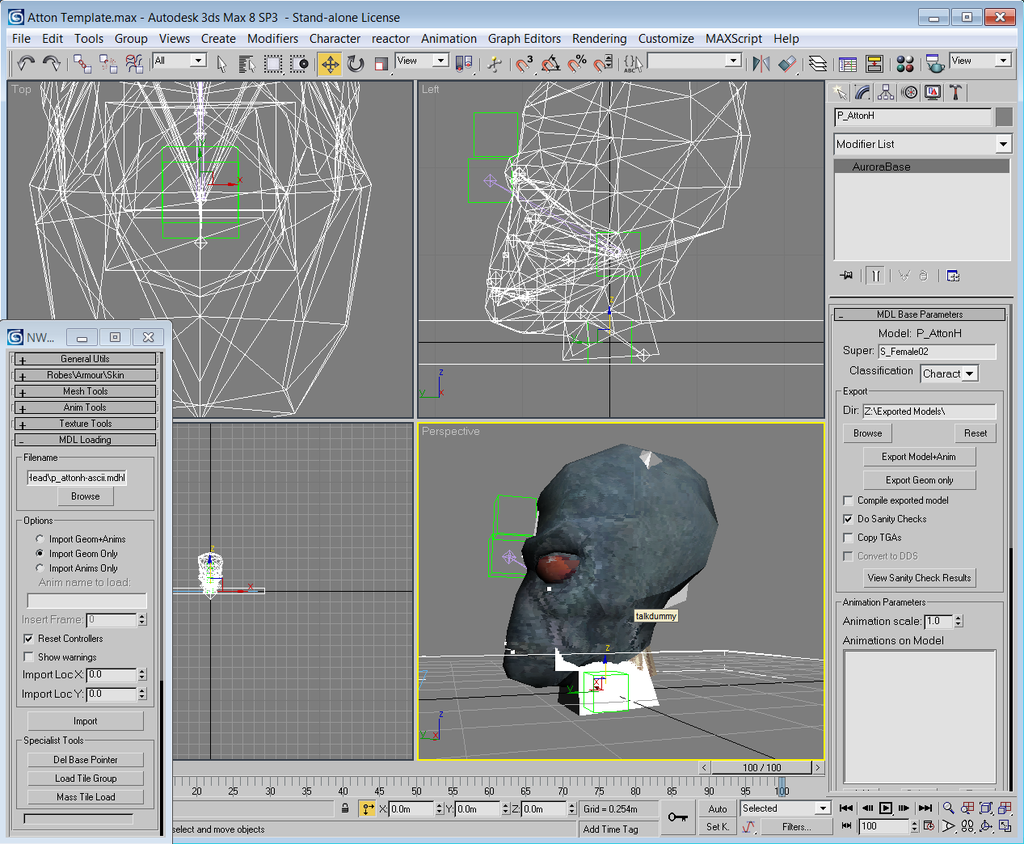Viewport: 1024px width, 844px height.
Task: Open the MAXScript menu
Action: point(733,39)
